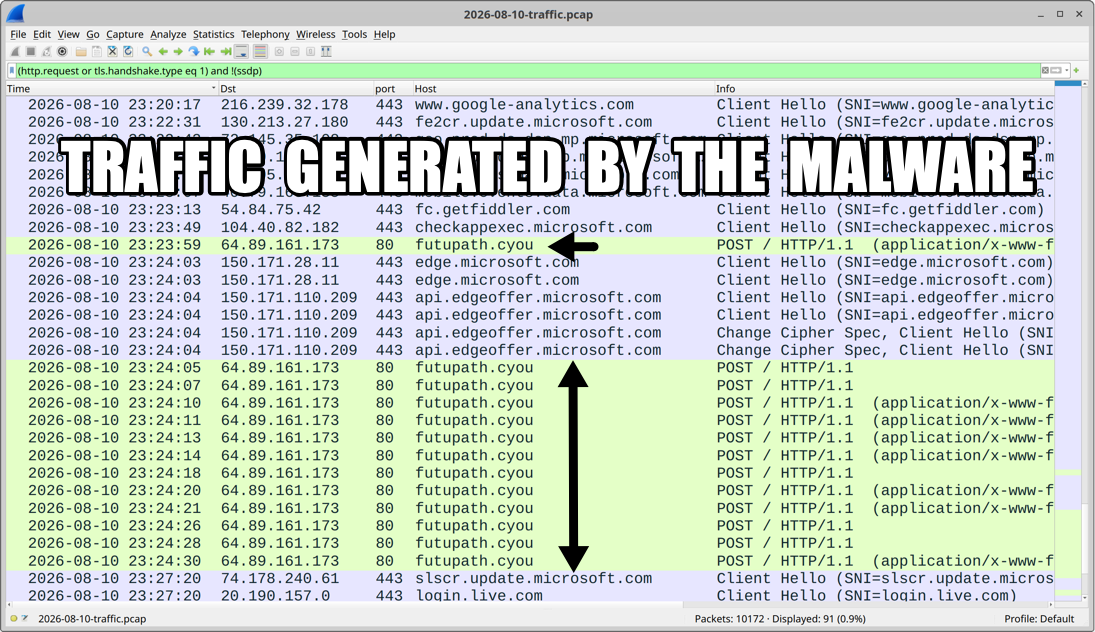Go back in packet history arrow

(x=163, y=52)
